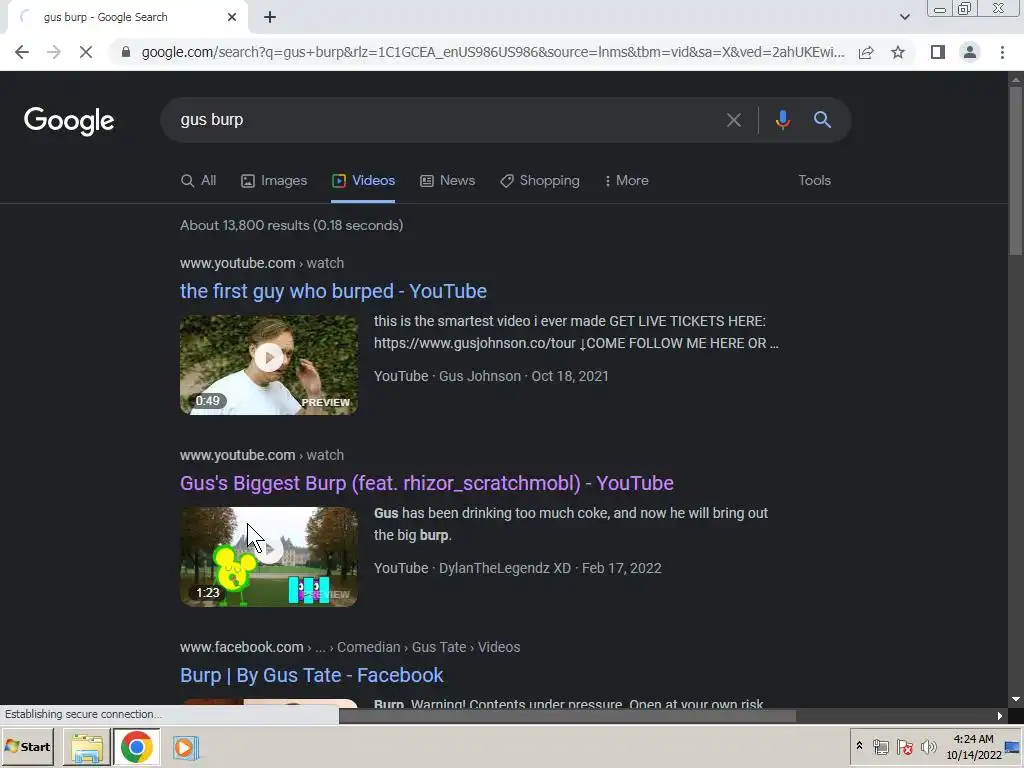Click the volume speaker tray icon

pos(928,746)
